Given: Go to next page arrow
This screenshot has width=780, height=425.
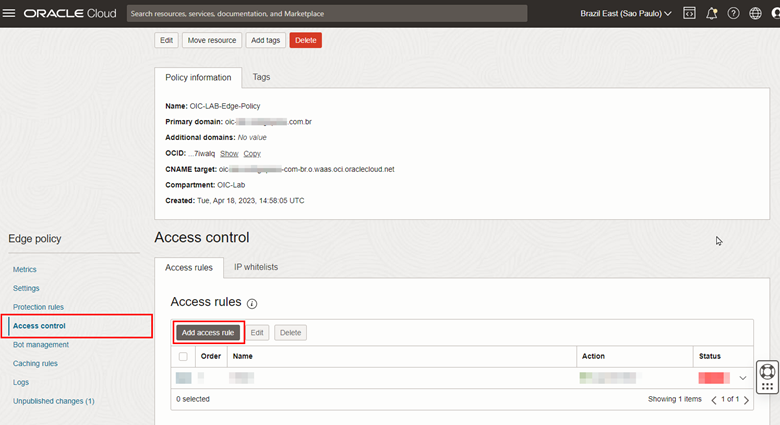Looking at the screenshot, I should (746, 400).
